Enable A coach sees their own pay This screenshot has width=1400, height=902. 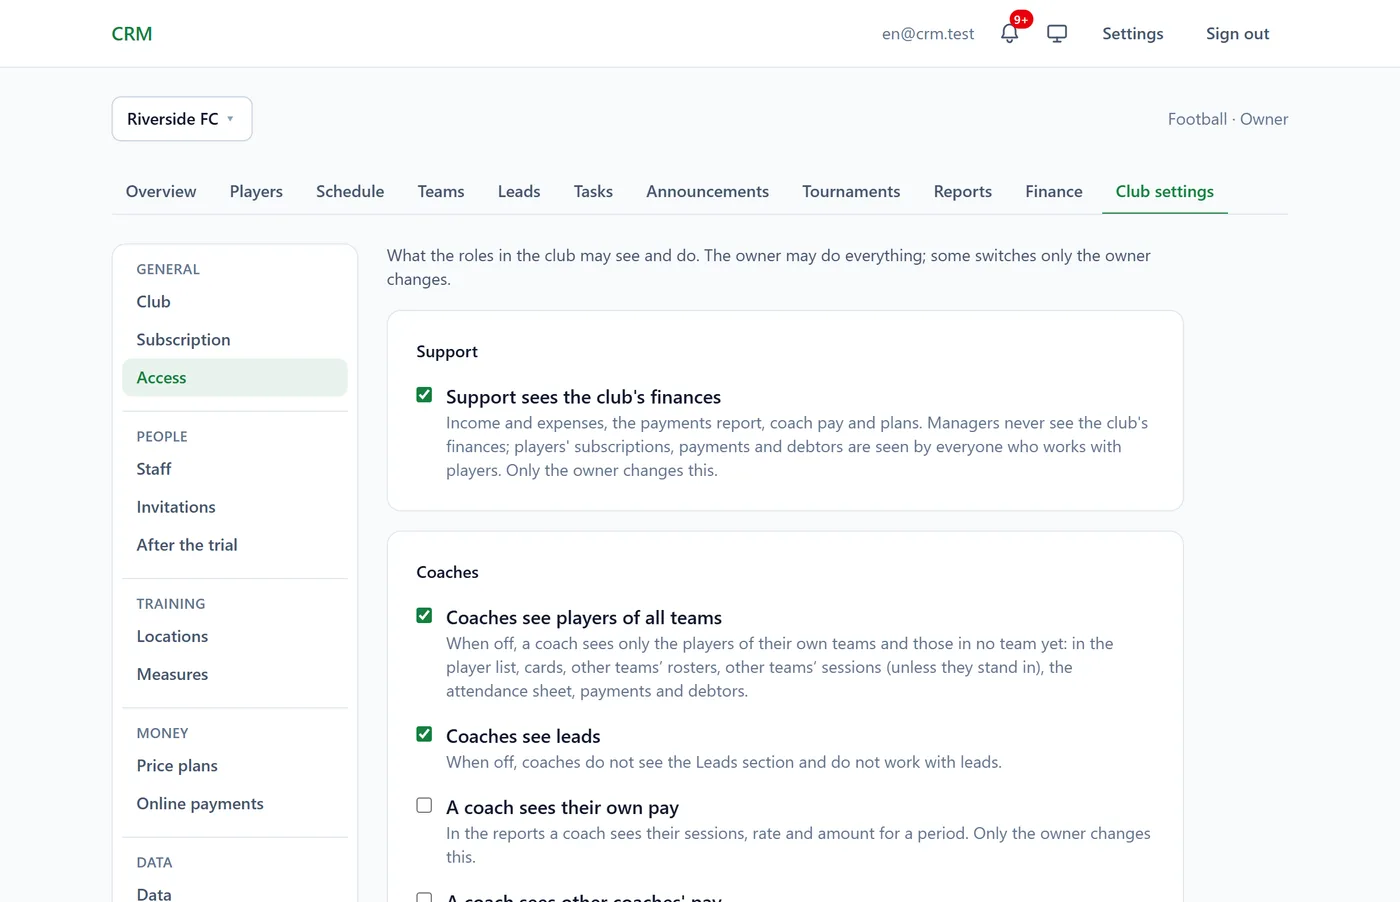point(424,805)
